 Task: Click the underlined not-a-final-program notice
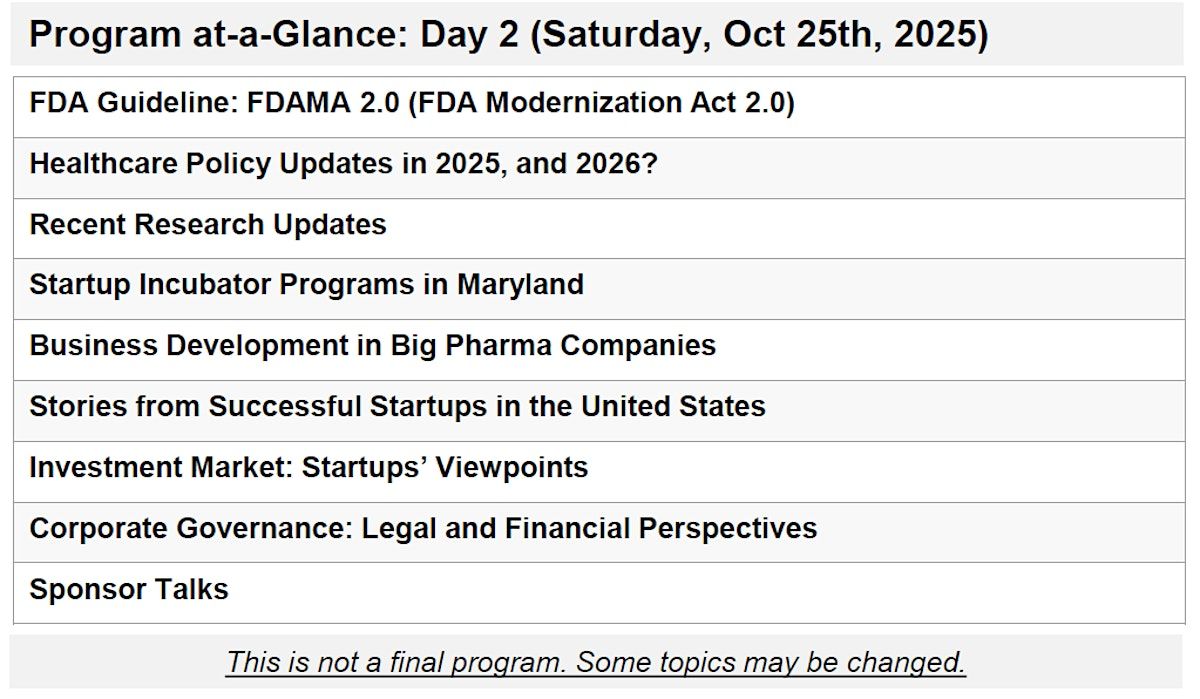[596, 662]
